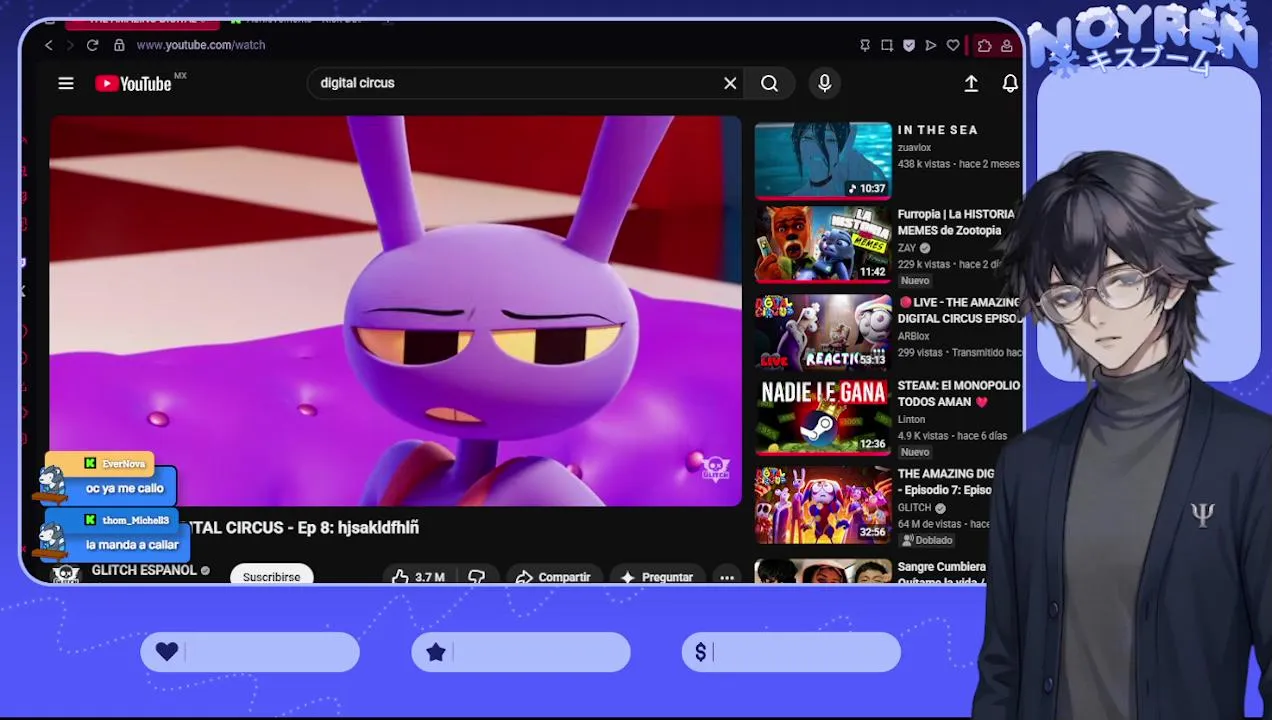
Task: Click the magnifier search button
Action: point(769,83)
